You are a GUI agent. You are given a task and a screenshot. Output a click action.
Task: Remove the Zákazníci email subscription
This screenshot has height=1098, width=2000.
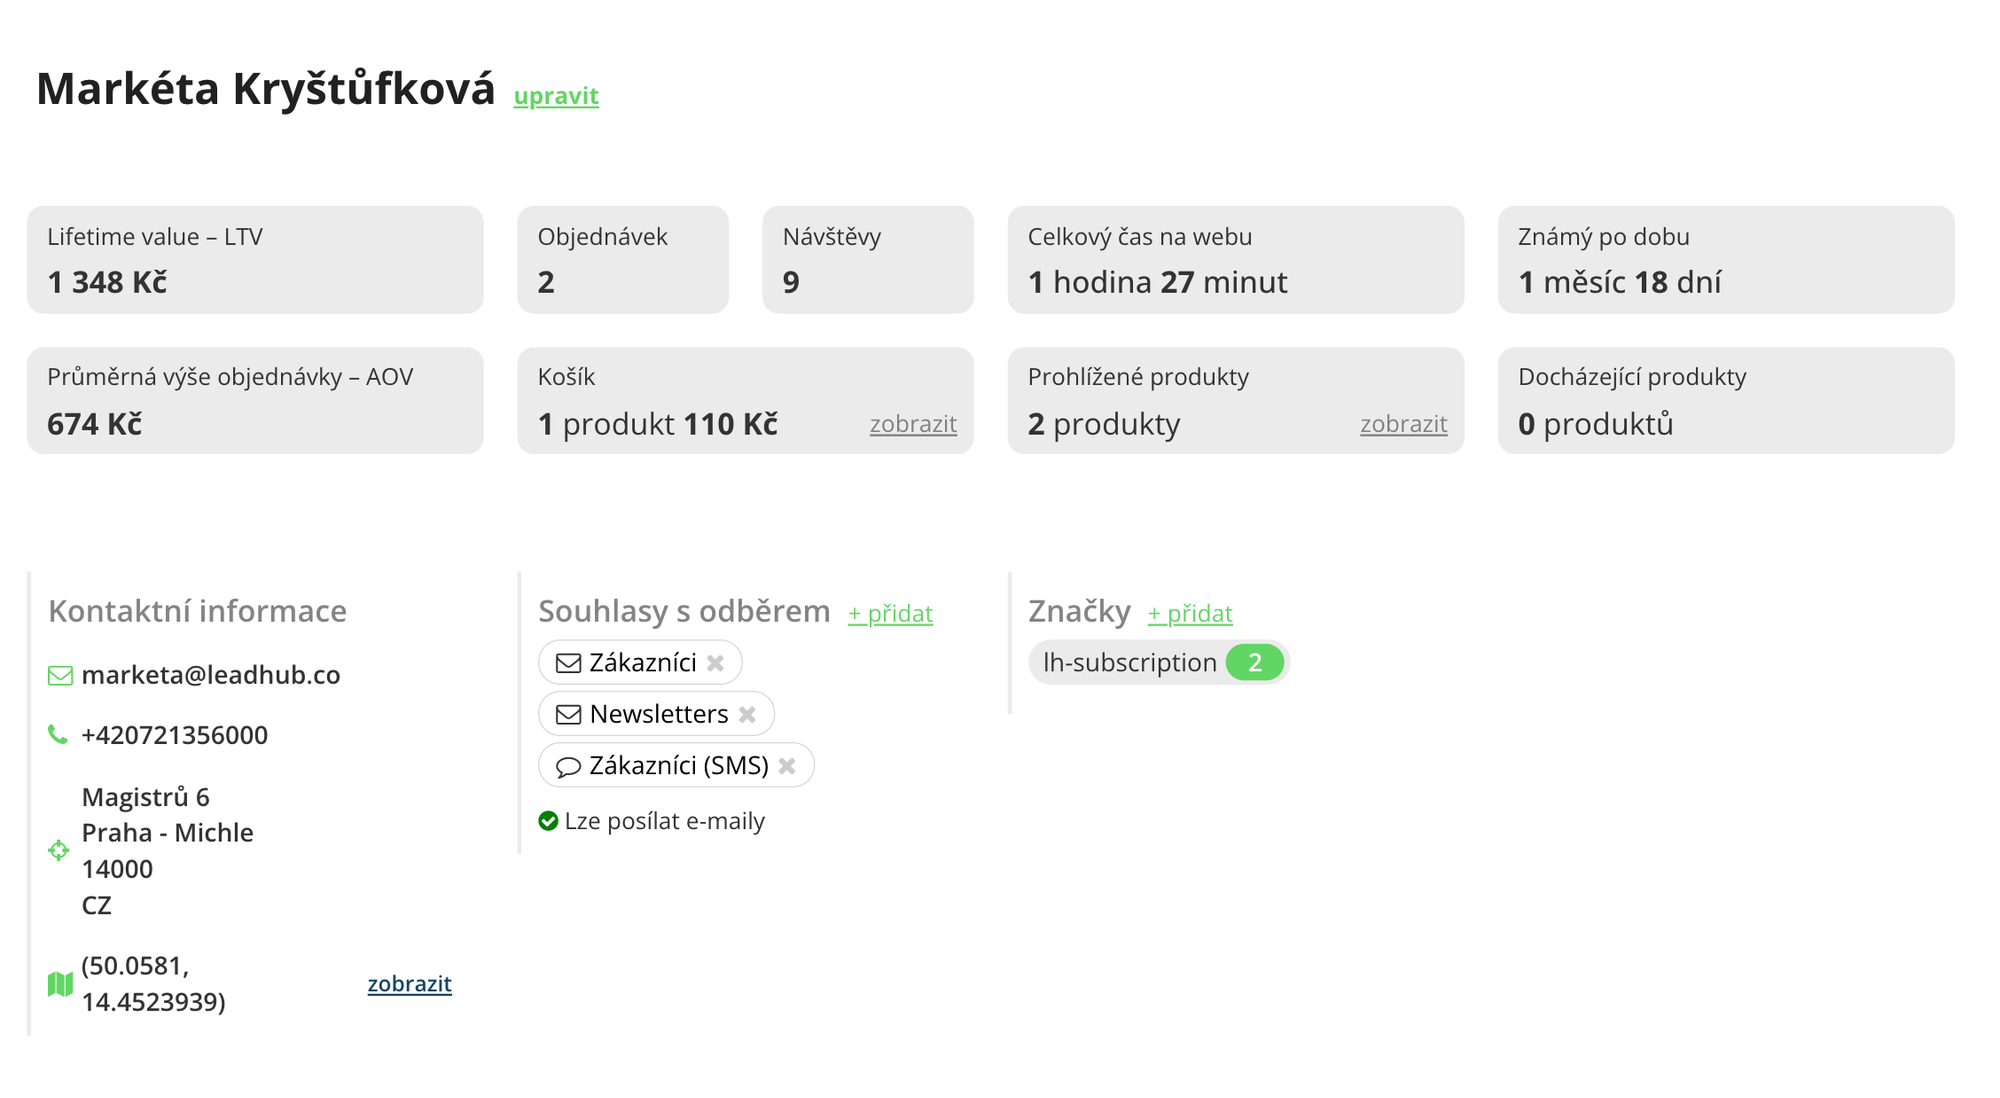point(715,663)
